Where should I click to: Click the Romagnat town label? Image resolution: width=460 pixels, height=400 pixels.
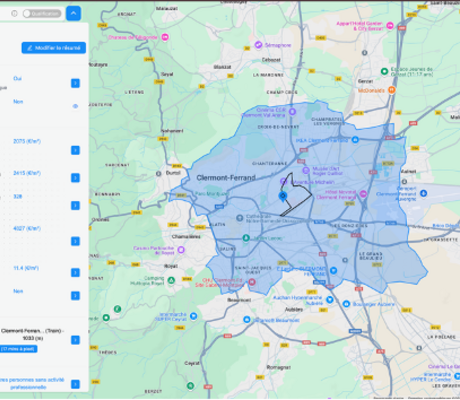click(279, 367)
